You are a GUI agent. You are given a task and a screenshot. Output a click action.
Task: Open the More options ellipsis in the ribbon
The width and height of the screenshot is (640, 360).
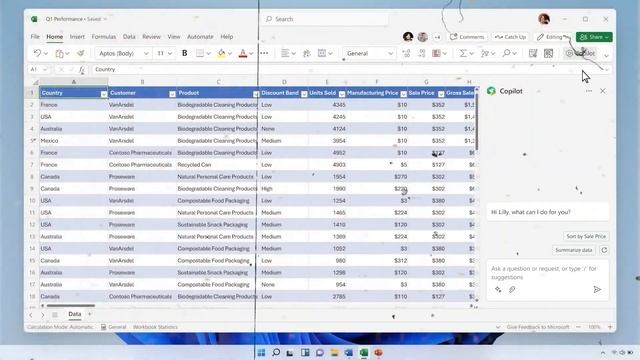click(x=264, y=53)
